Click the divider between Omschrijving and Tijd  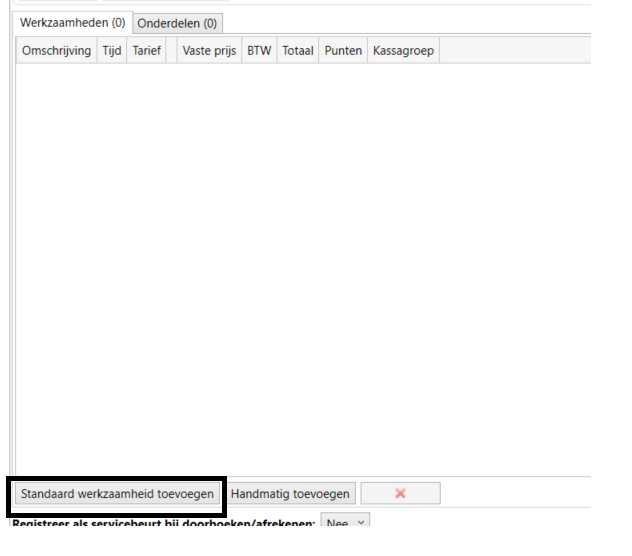pyautogui.click(x=97, y=51)
